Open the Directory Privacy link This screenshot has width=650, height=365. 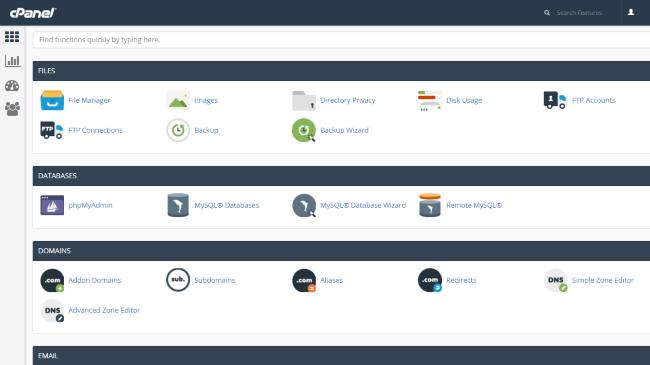(x=348, y=100)
